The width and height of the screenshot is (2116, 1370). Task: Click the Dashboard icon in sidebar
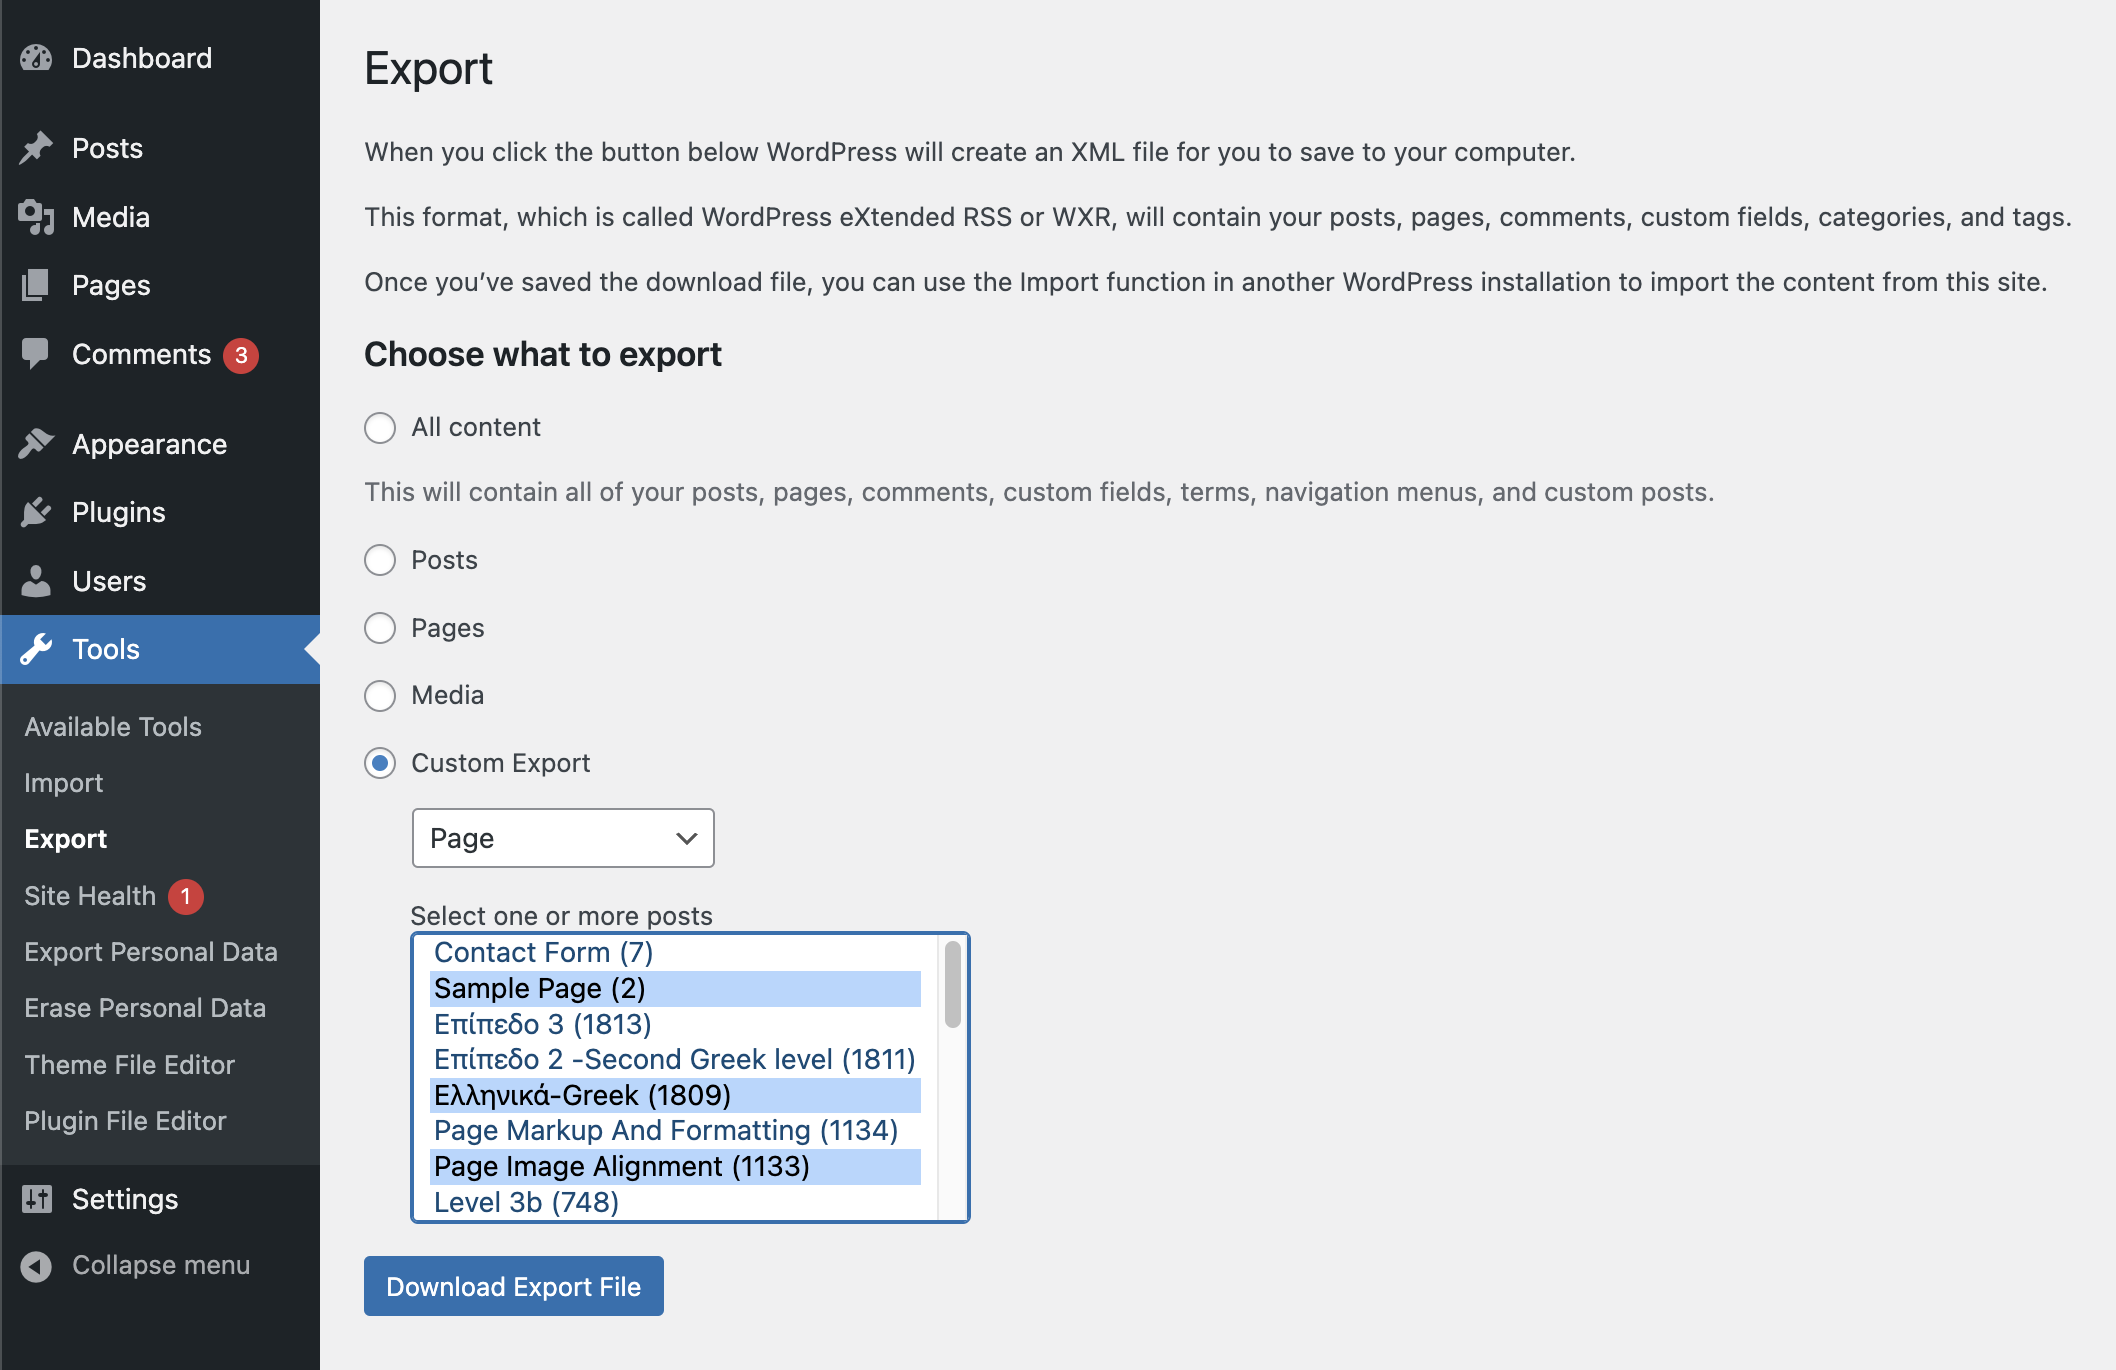click(x=39, y=57)
